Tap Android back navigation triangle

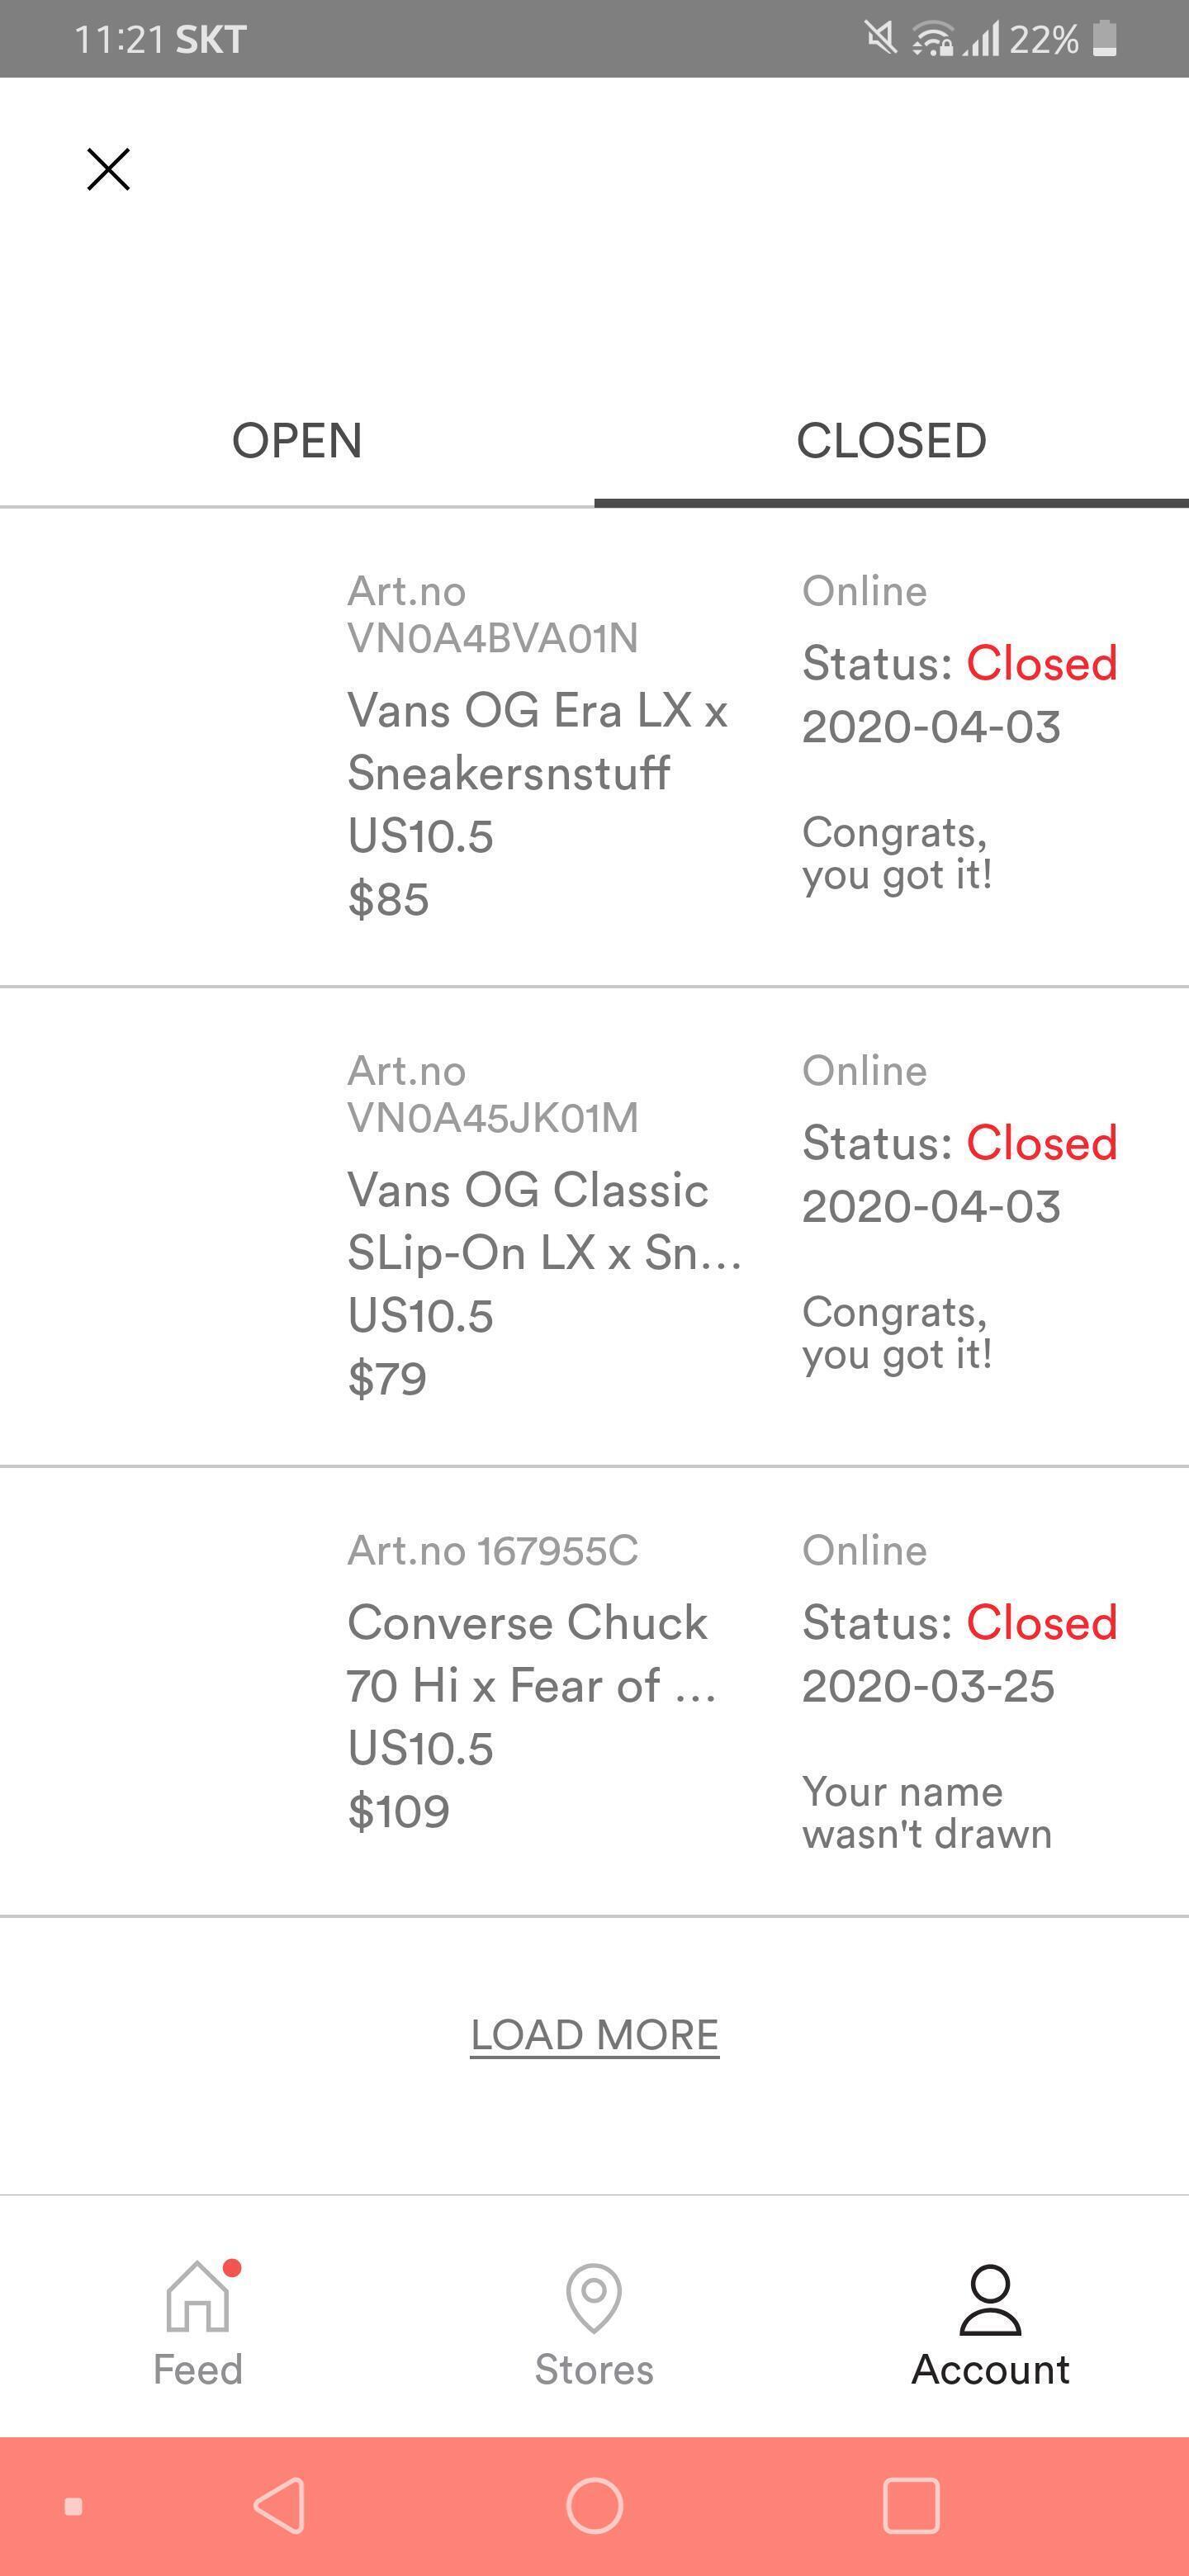[279, 2505]
